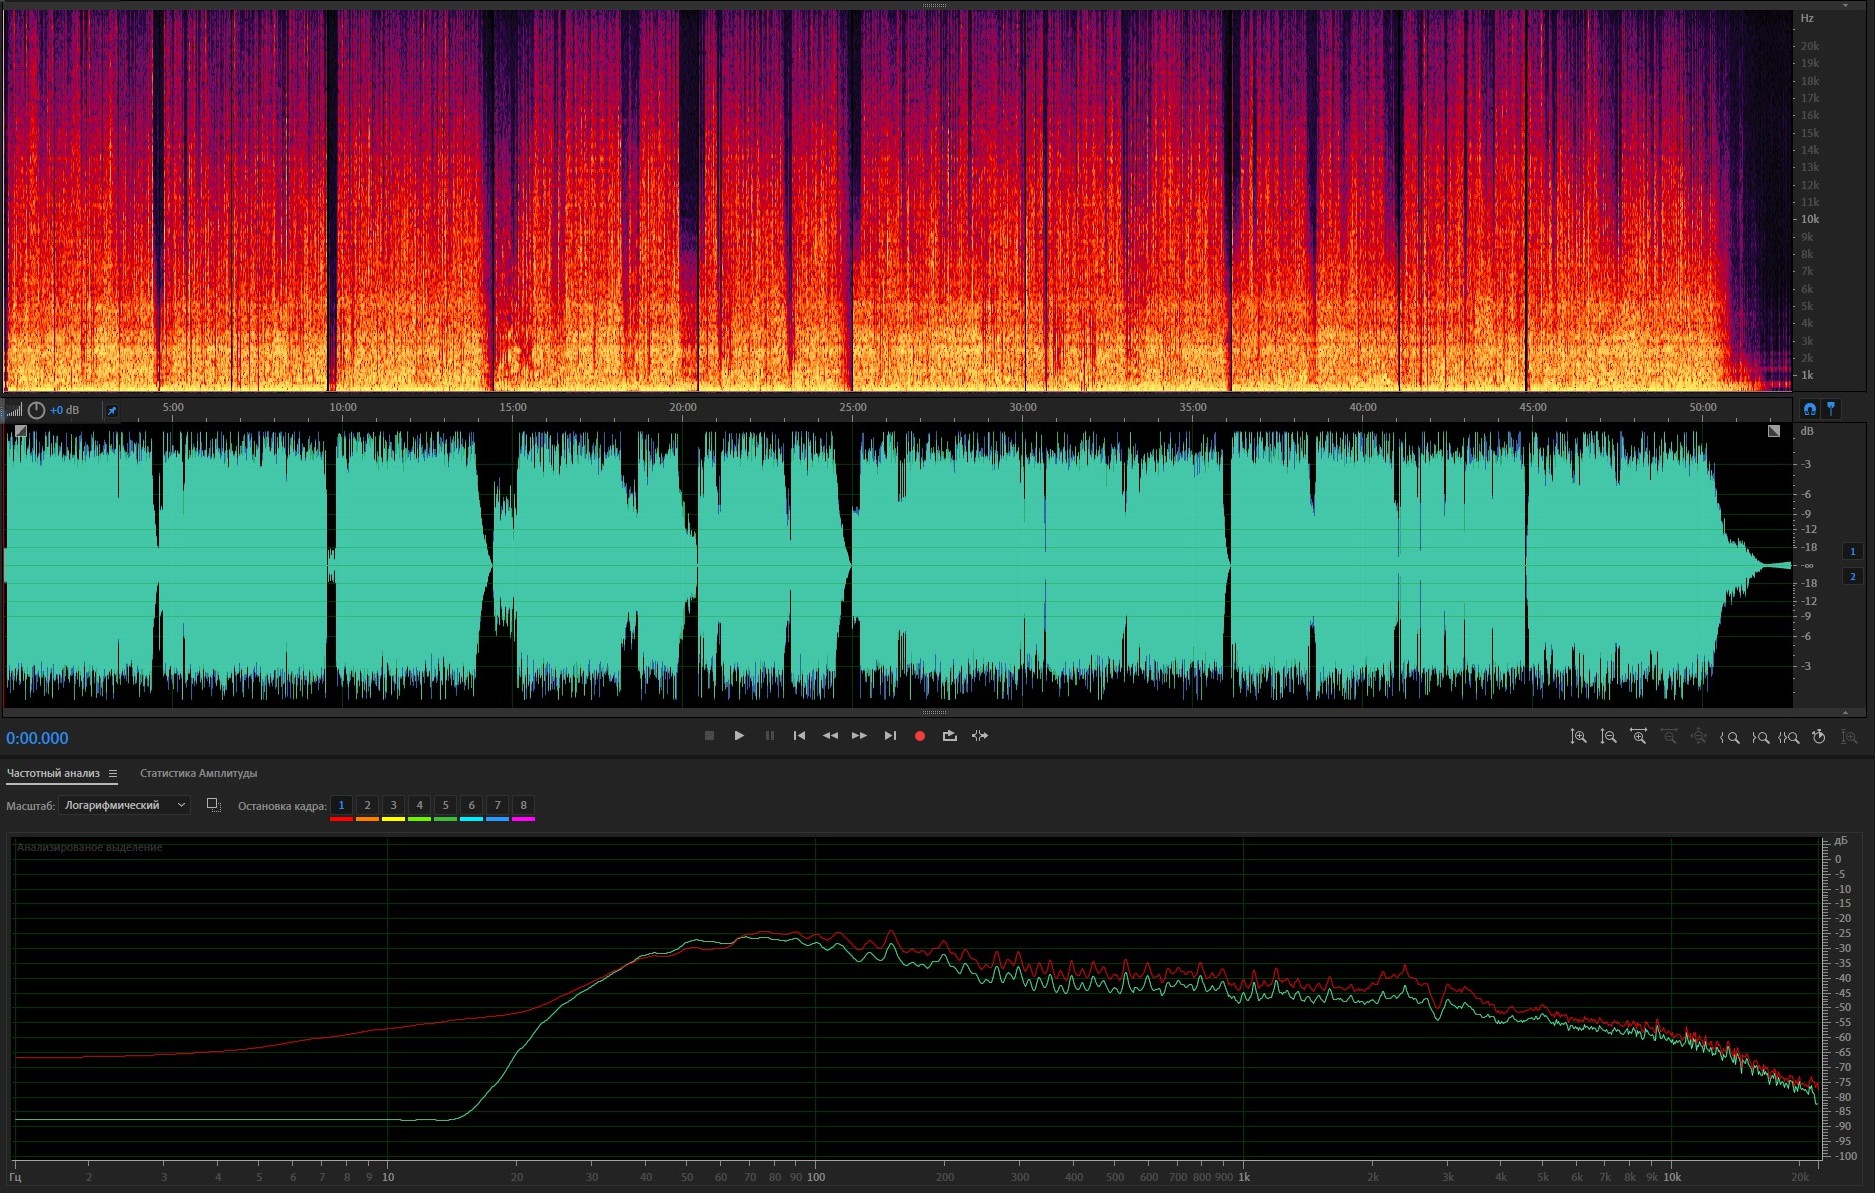
Task: Click Zoom to Selection icon
Action: pyautogui.click(x=1789, y=737)
